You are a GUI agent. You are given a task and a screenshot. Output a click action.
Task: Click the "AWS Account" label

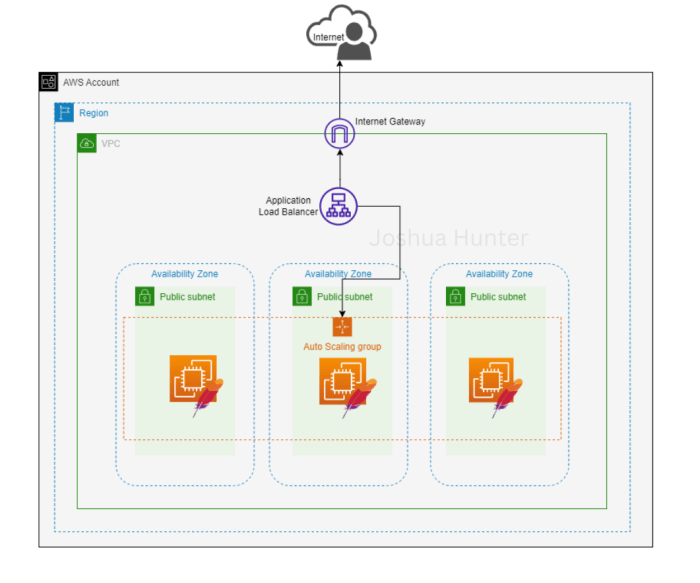[x=91, y=83]
